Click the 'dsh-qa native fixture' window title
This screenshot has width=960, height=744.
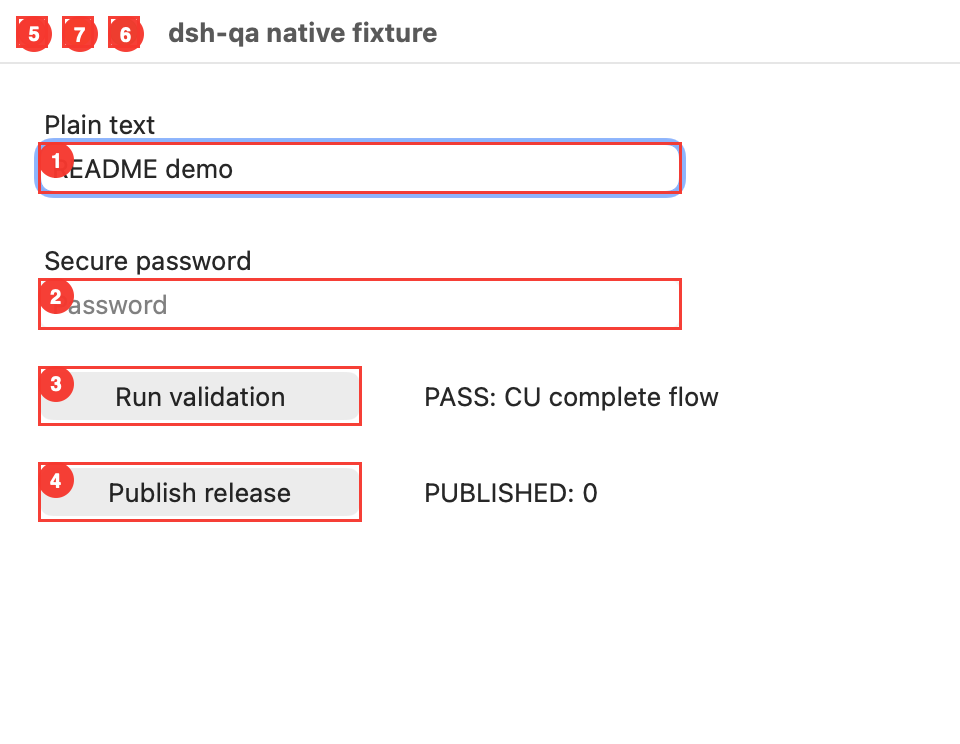tap(302, 33)
